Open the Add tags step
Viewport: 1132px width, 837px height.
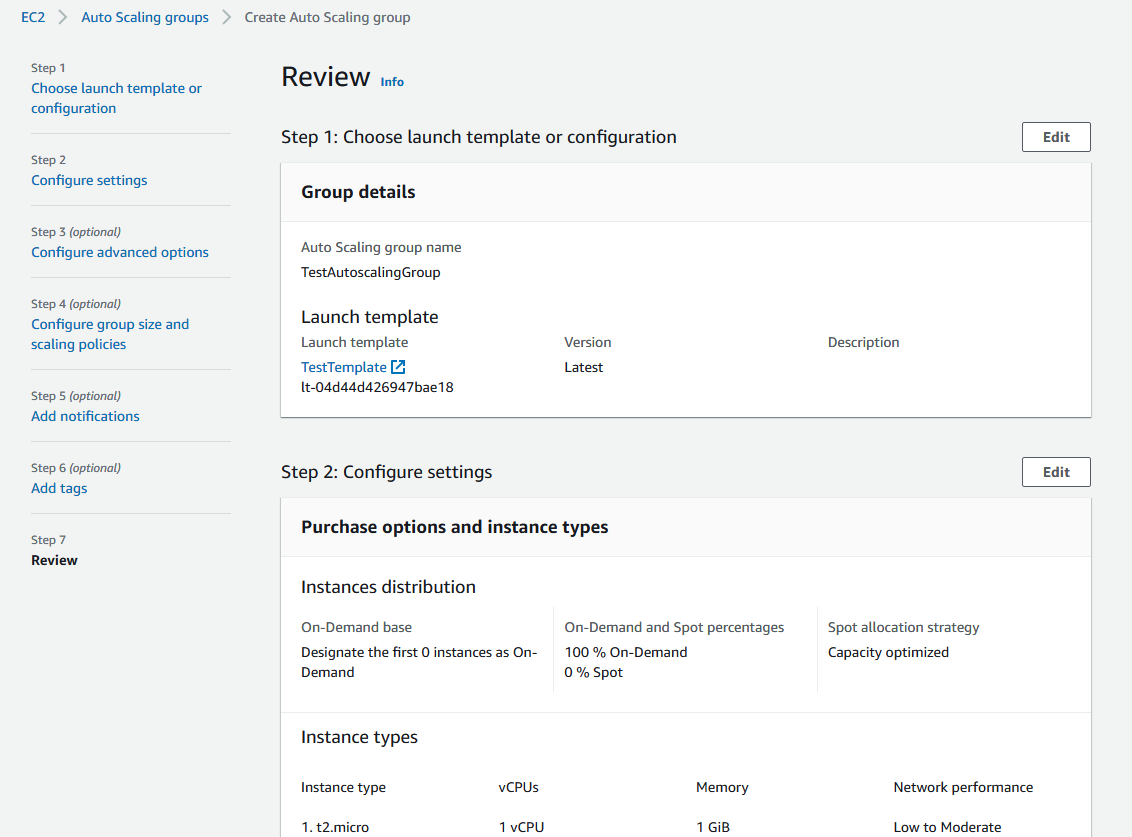point(59,488)
